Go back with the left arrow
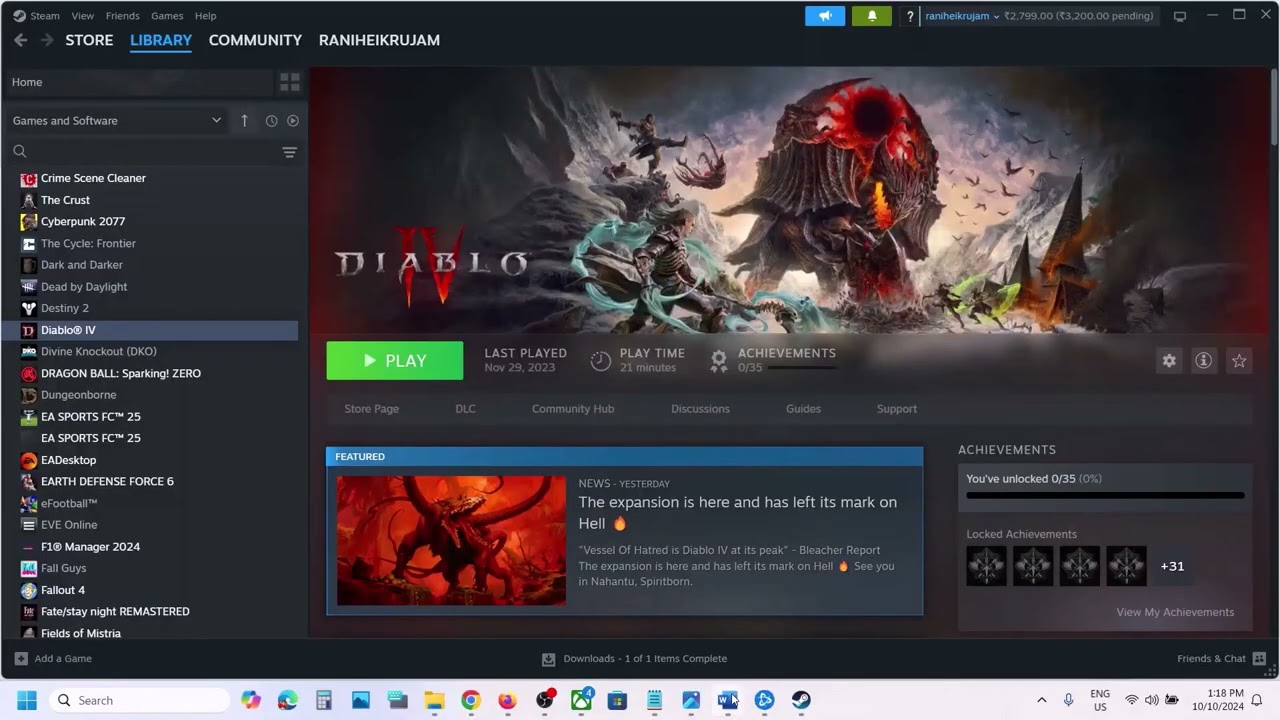Viewport: 1280px width, 720px height. [20, 40]
